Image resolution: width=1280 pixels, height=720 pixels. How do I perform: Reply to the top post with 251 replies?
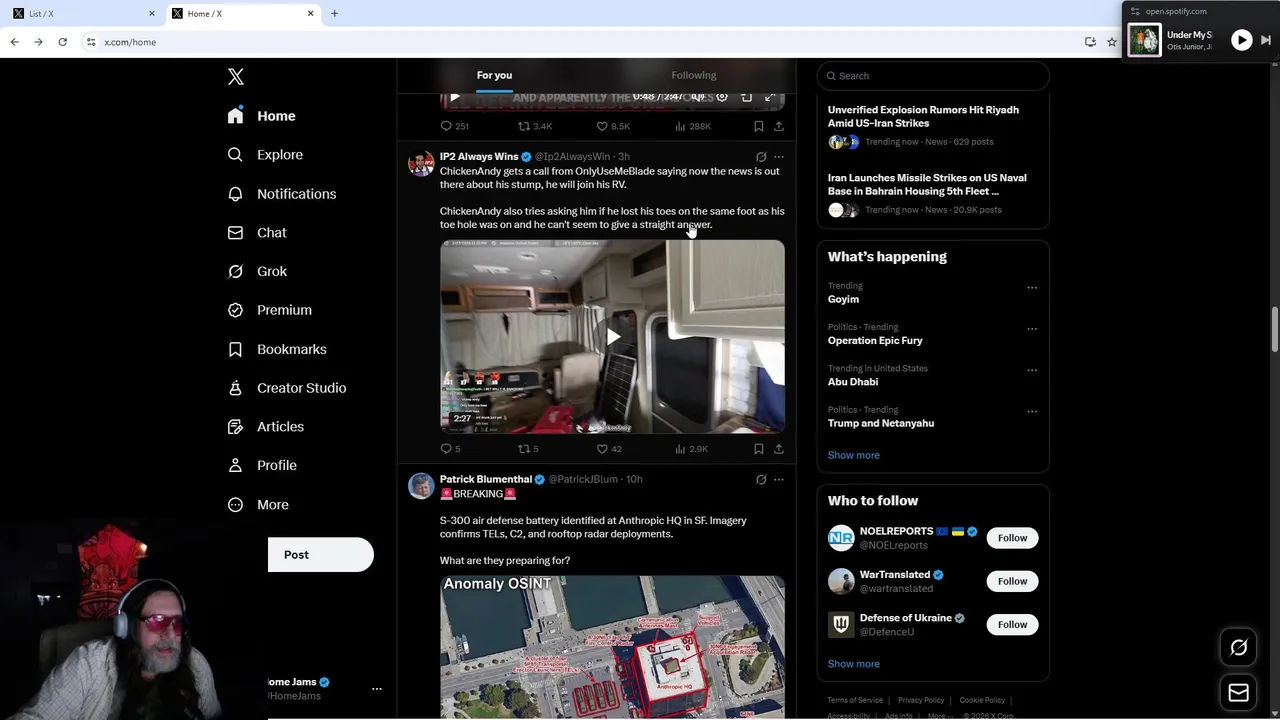[x=455, y=126]
